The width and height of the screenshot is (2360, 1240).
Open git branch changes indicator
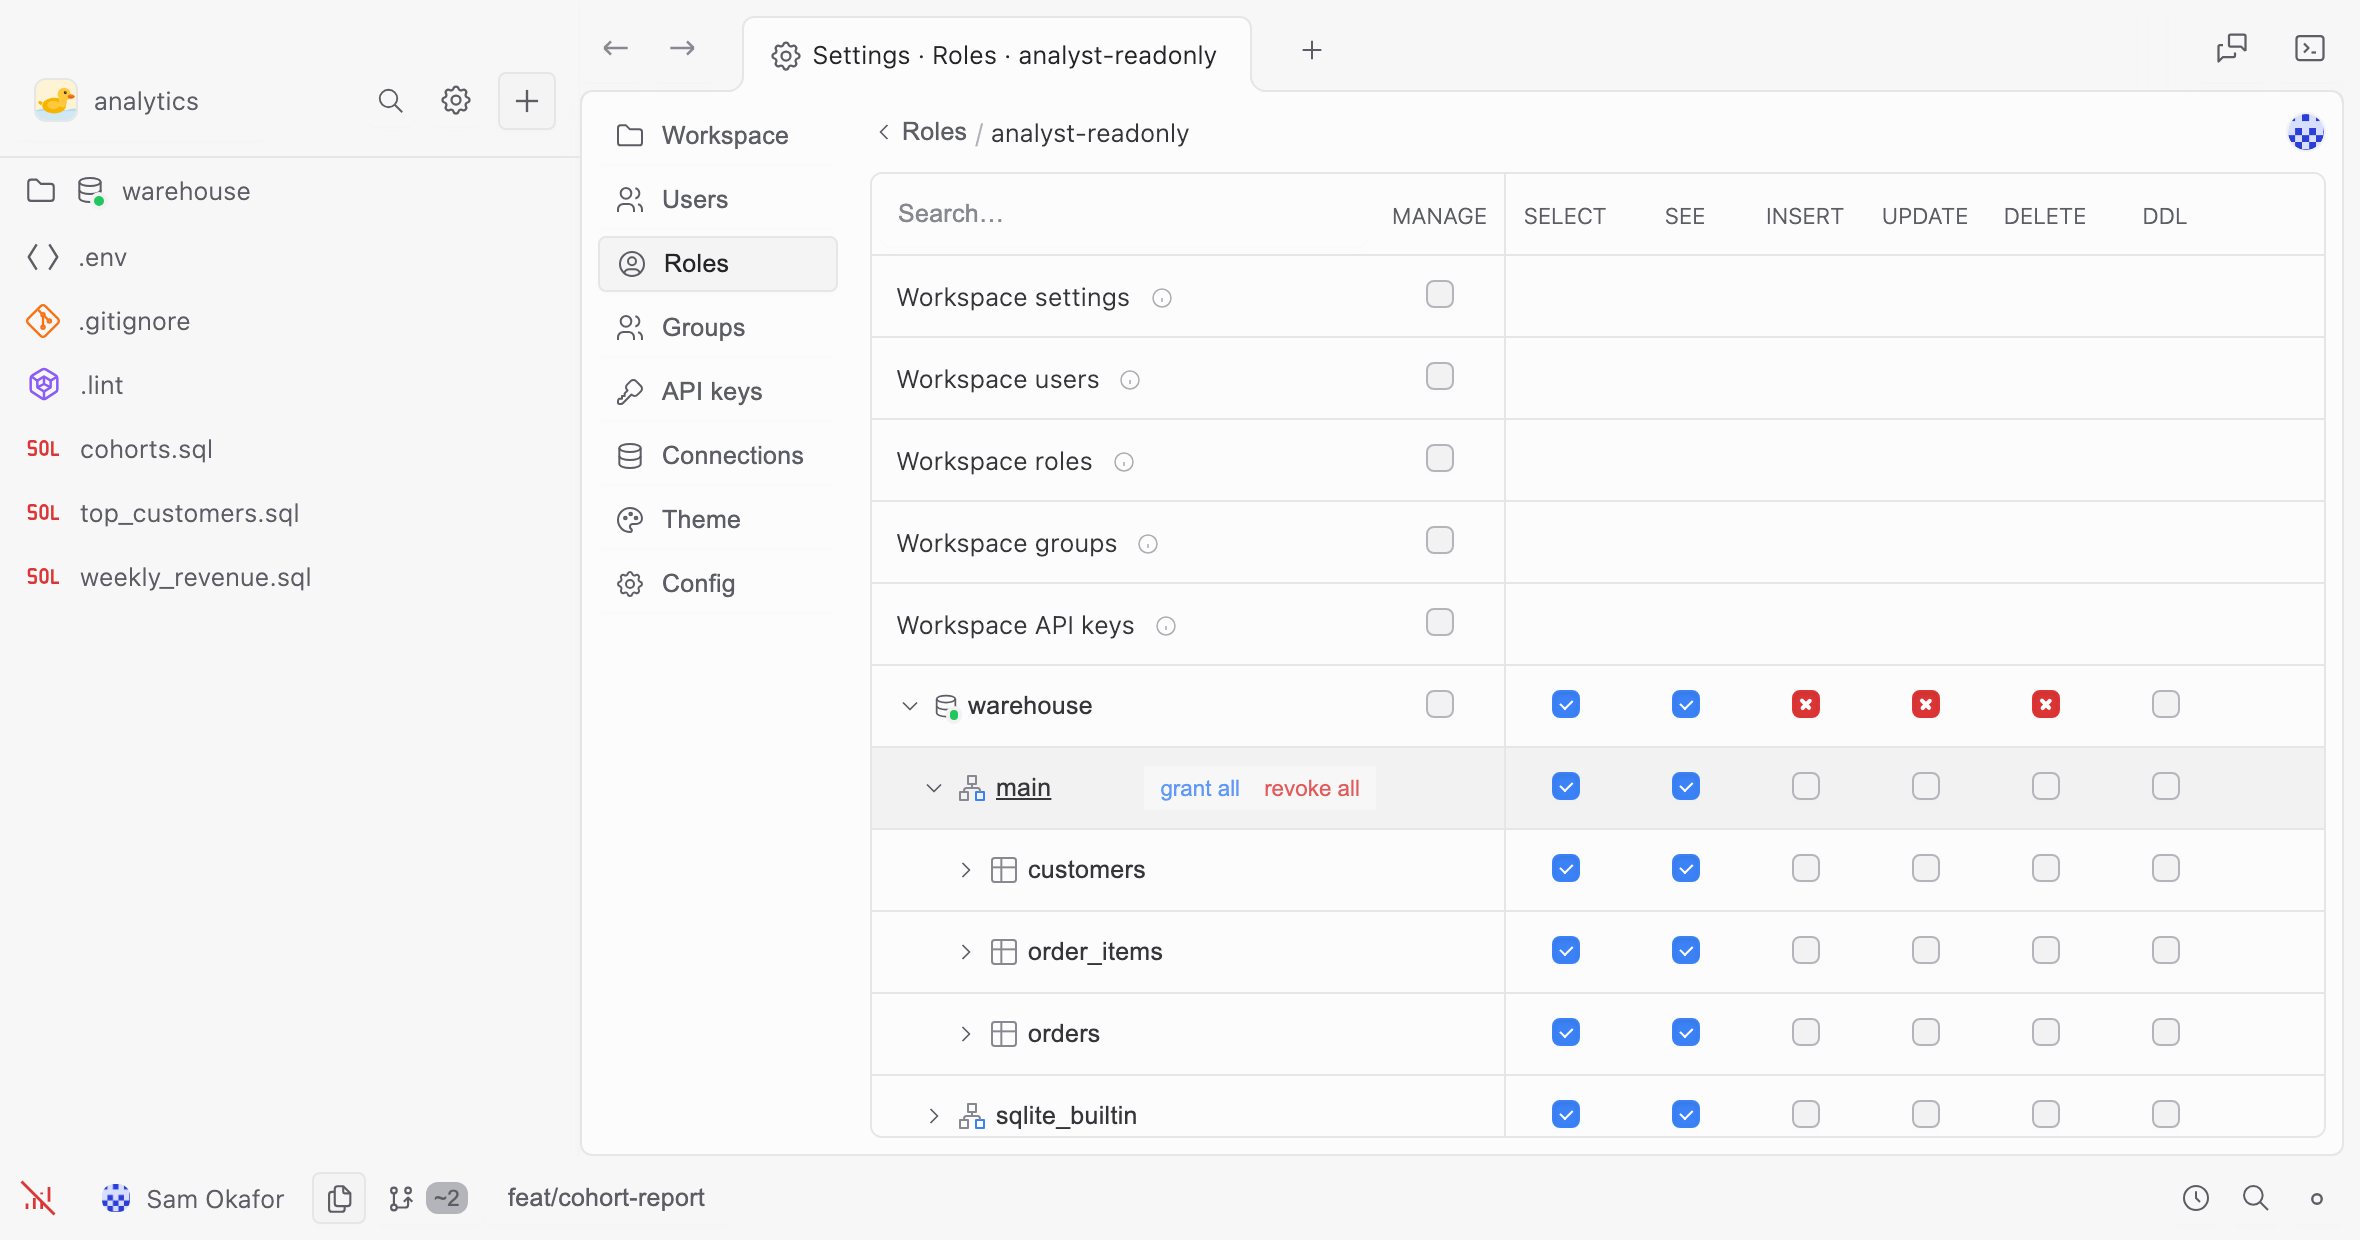427,1198
